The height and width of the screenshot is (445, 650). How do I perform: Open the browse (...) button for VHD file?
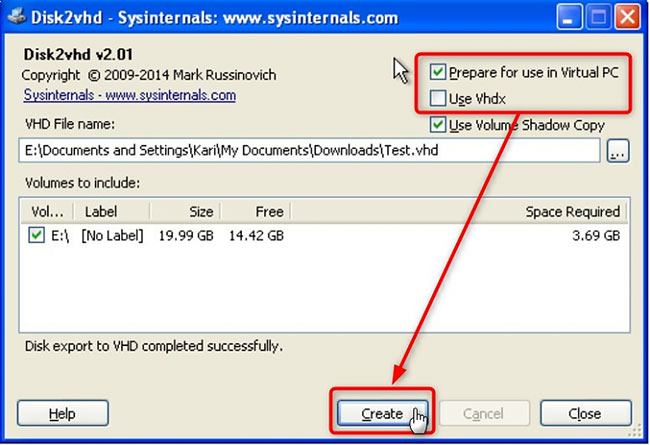coord(618,151)
